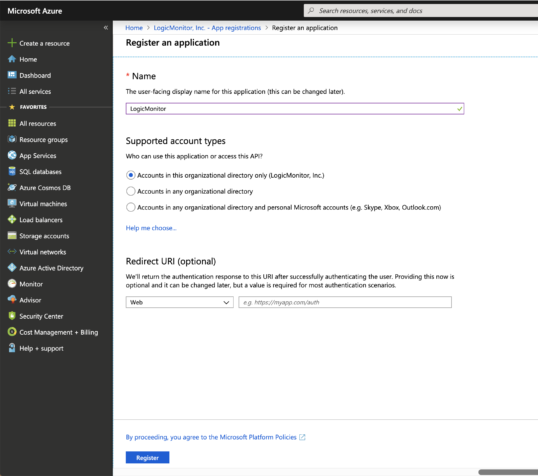Click the Search resources, services, and docs box
The height and width of the screenshot is (476, 538).
[x=421, y=11]
